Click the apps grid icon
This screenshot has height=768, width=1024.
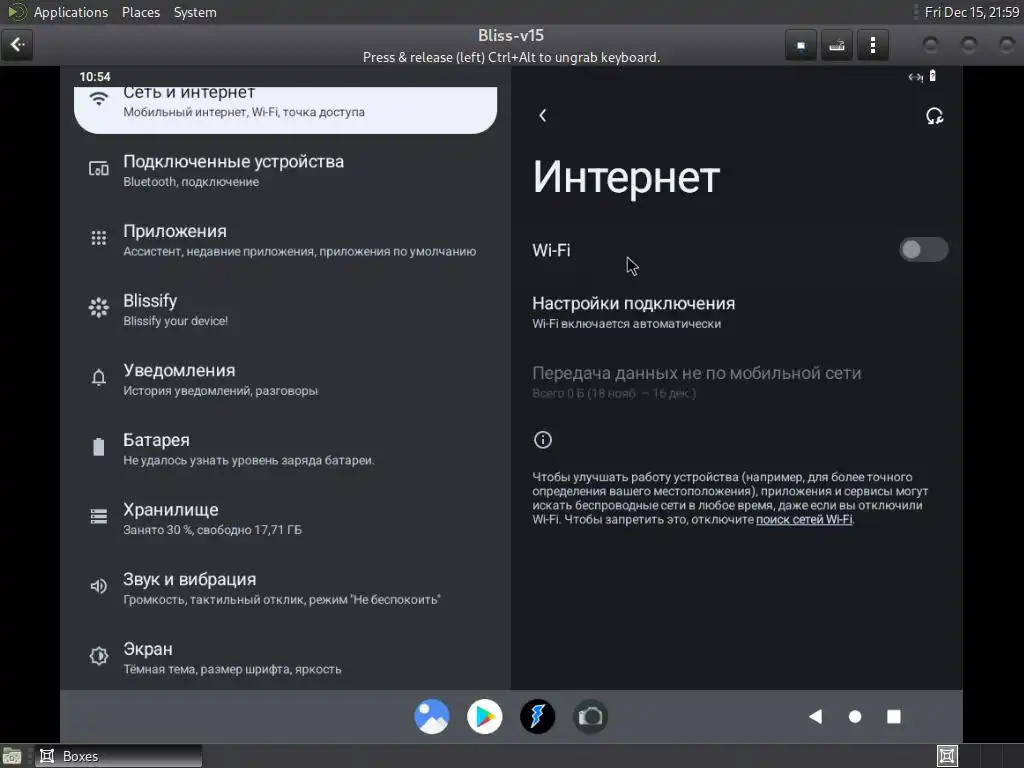pos(99,238)
